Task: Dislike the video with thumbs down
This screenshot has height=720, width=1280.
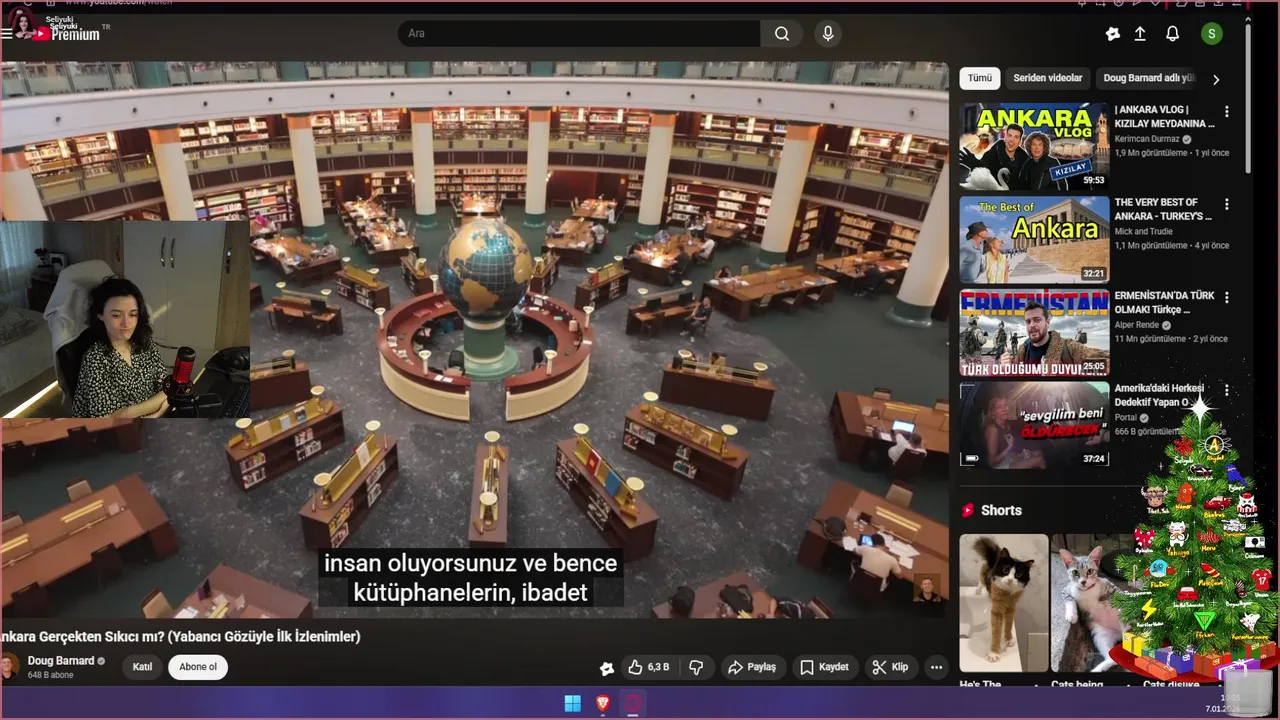Action: 697,667
